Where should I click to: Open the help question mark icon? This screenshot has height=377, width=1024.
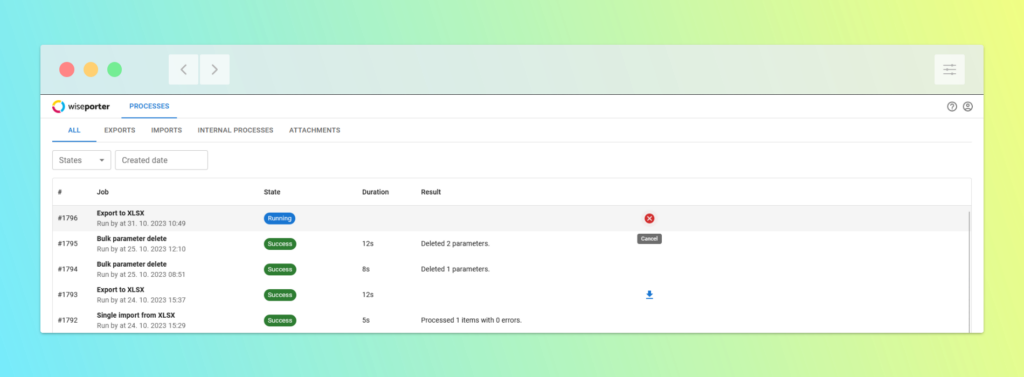click(952, 107)
